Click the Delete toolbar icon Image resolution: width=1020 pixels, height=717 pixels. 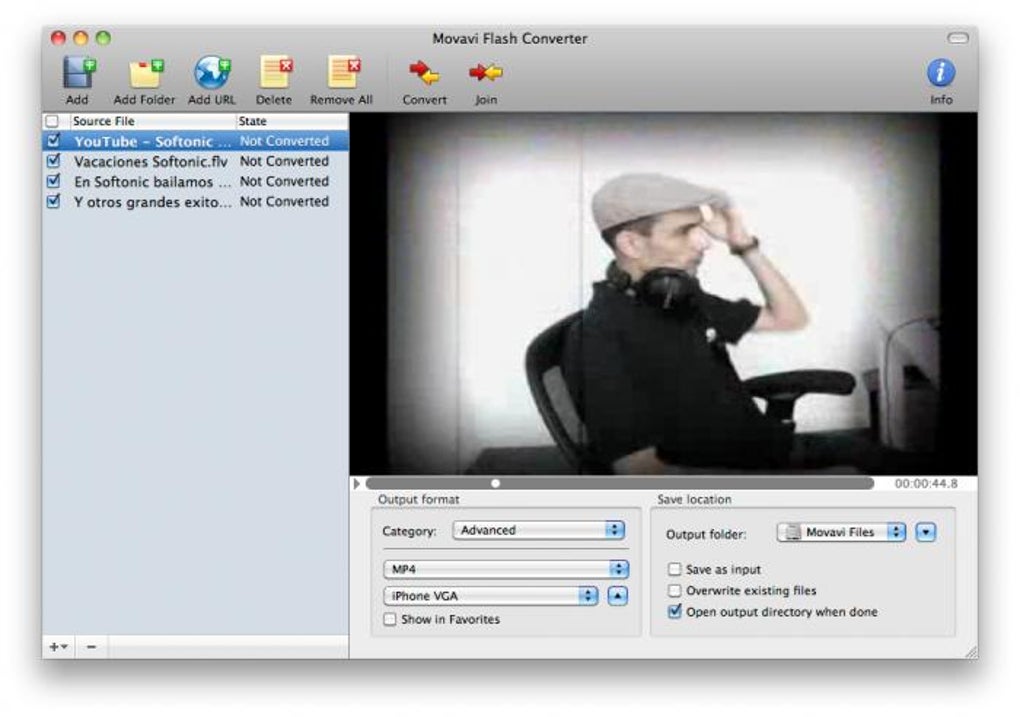[276, 73]
